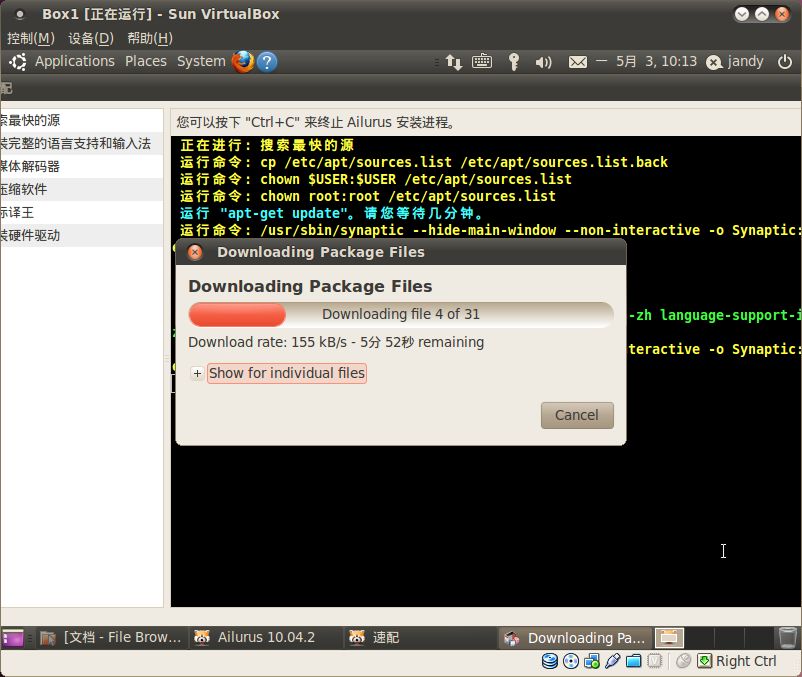This screenshot has height=677, width=802.
Task: Click the workspace switcher active workspace
Action: tap(669, 638)
